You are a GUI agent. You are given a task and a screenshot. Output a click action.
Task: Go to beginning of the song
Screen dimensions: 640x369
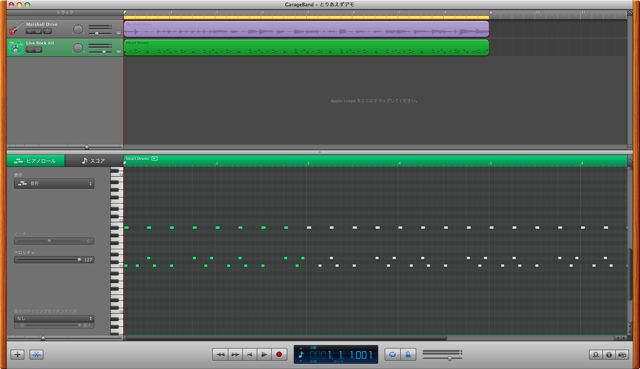(249, 354)
